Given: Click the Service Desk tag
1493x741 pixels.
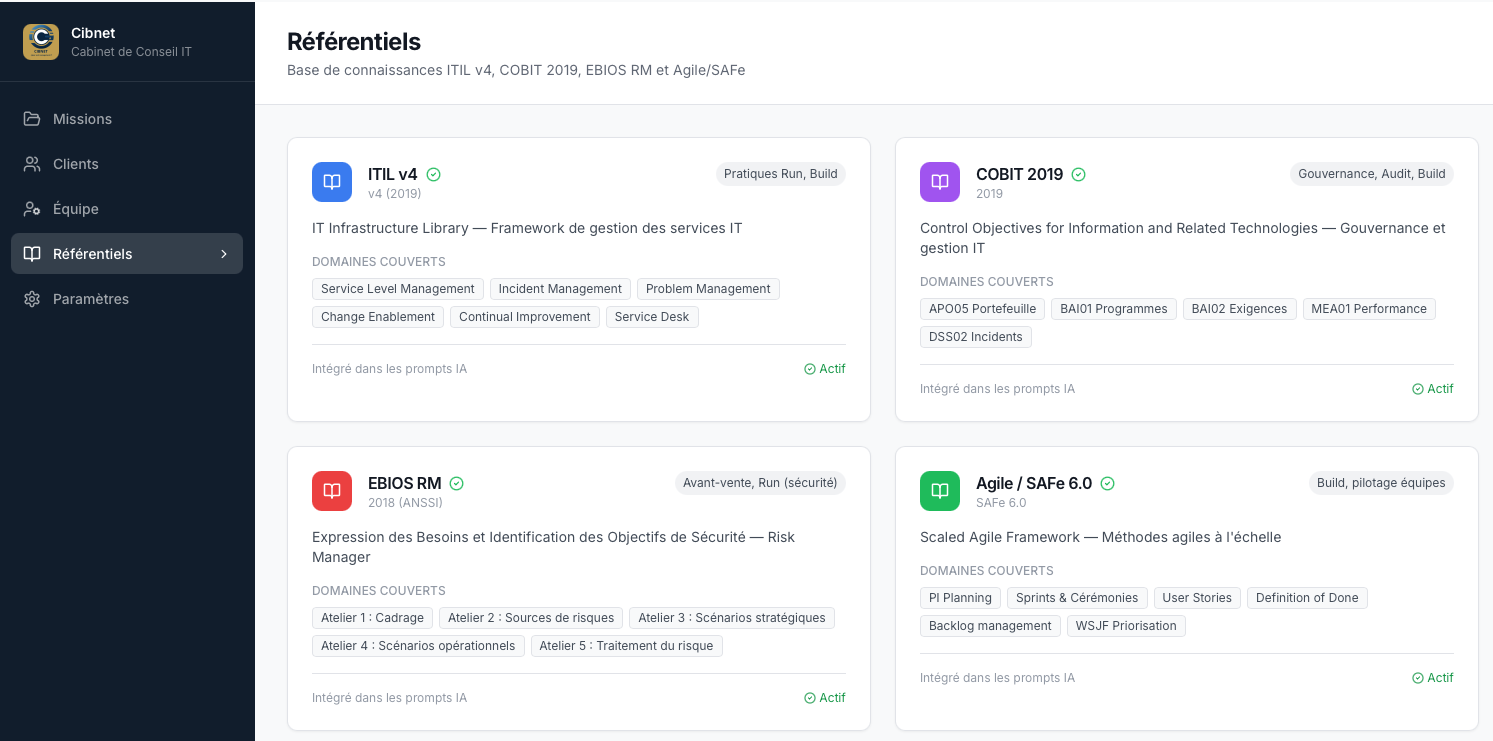Looking at the screenshot, I should (652, 317).
